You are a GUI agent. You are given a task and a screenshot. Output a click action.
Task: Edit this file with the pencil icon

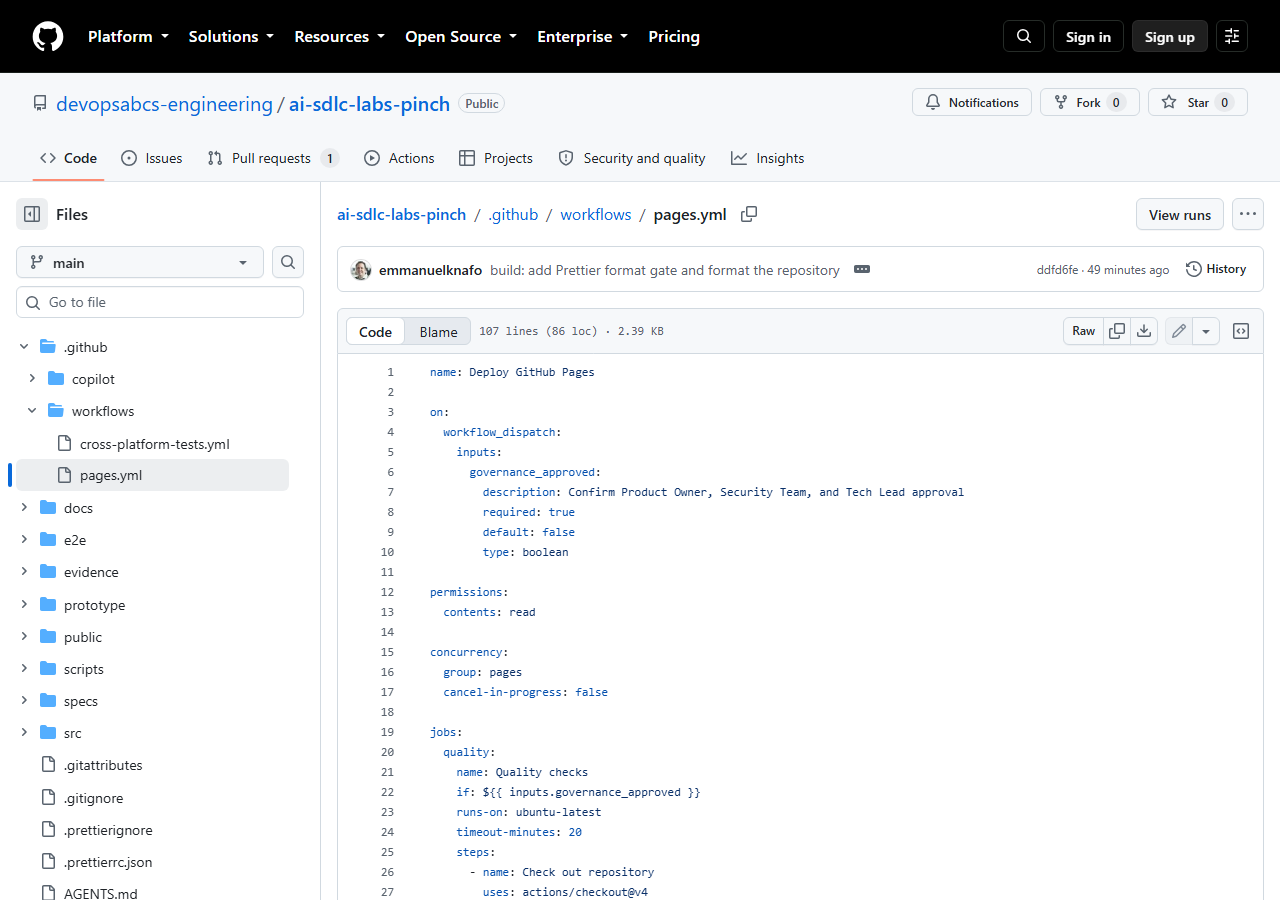tap(1179, 331)
